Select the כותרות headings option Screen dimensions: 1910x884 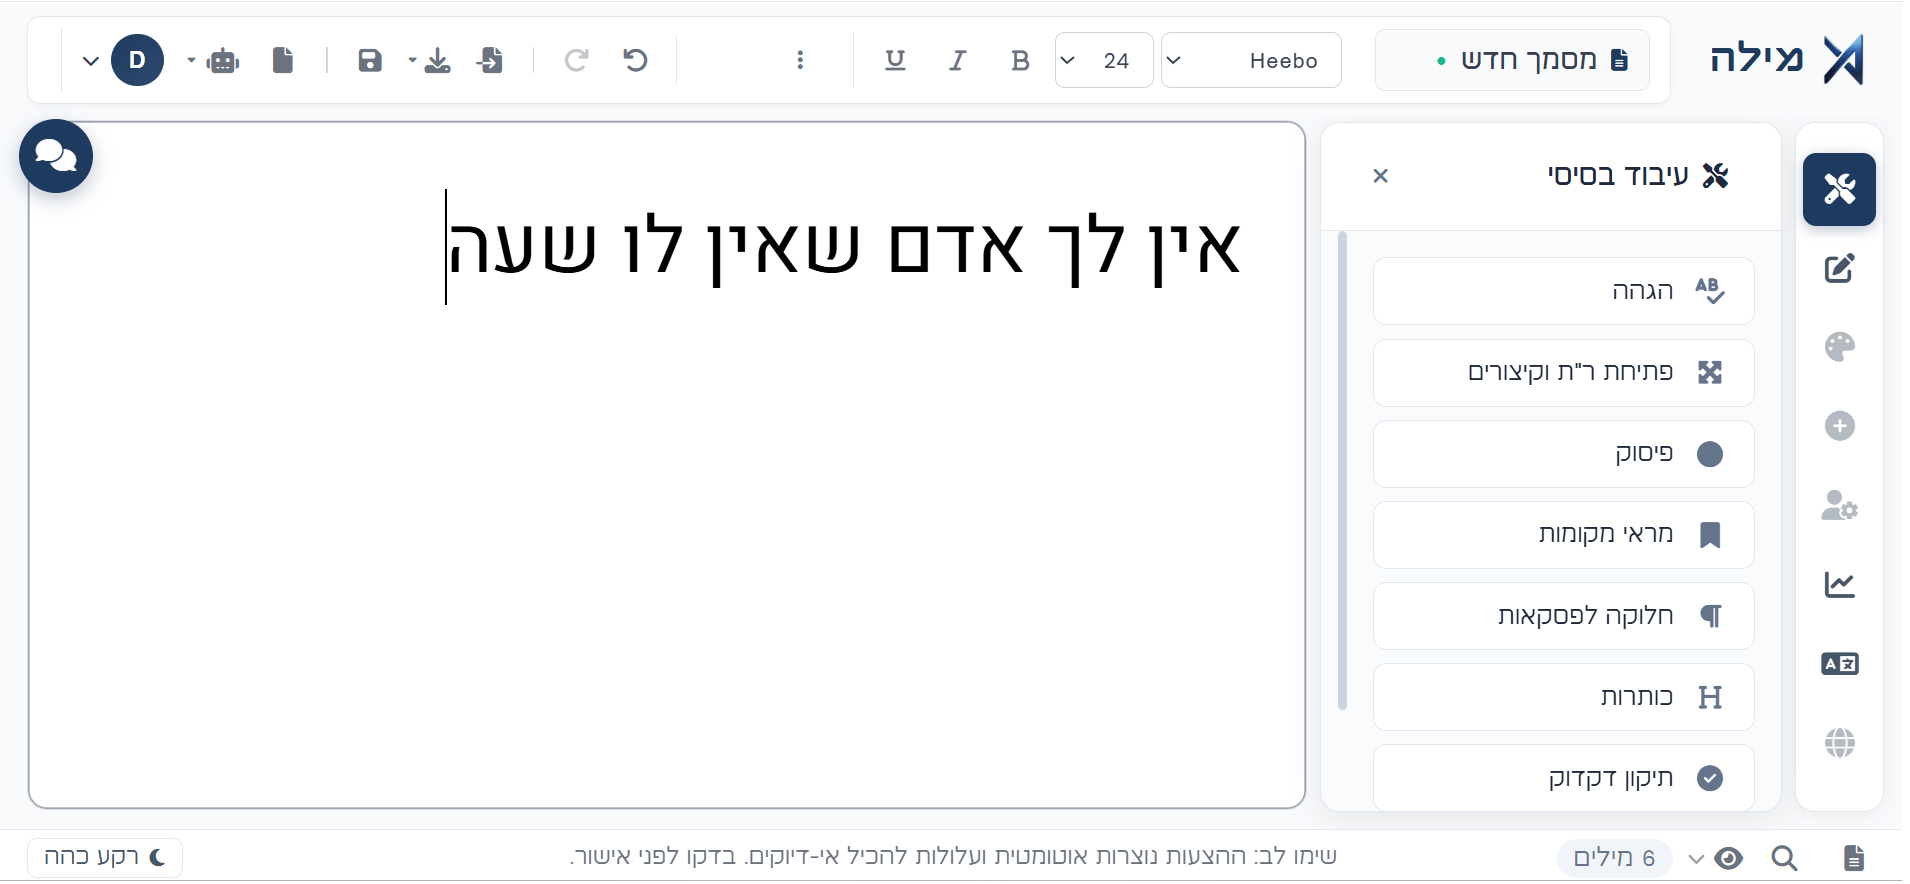tap(1563, 697)
